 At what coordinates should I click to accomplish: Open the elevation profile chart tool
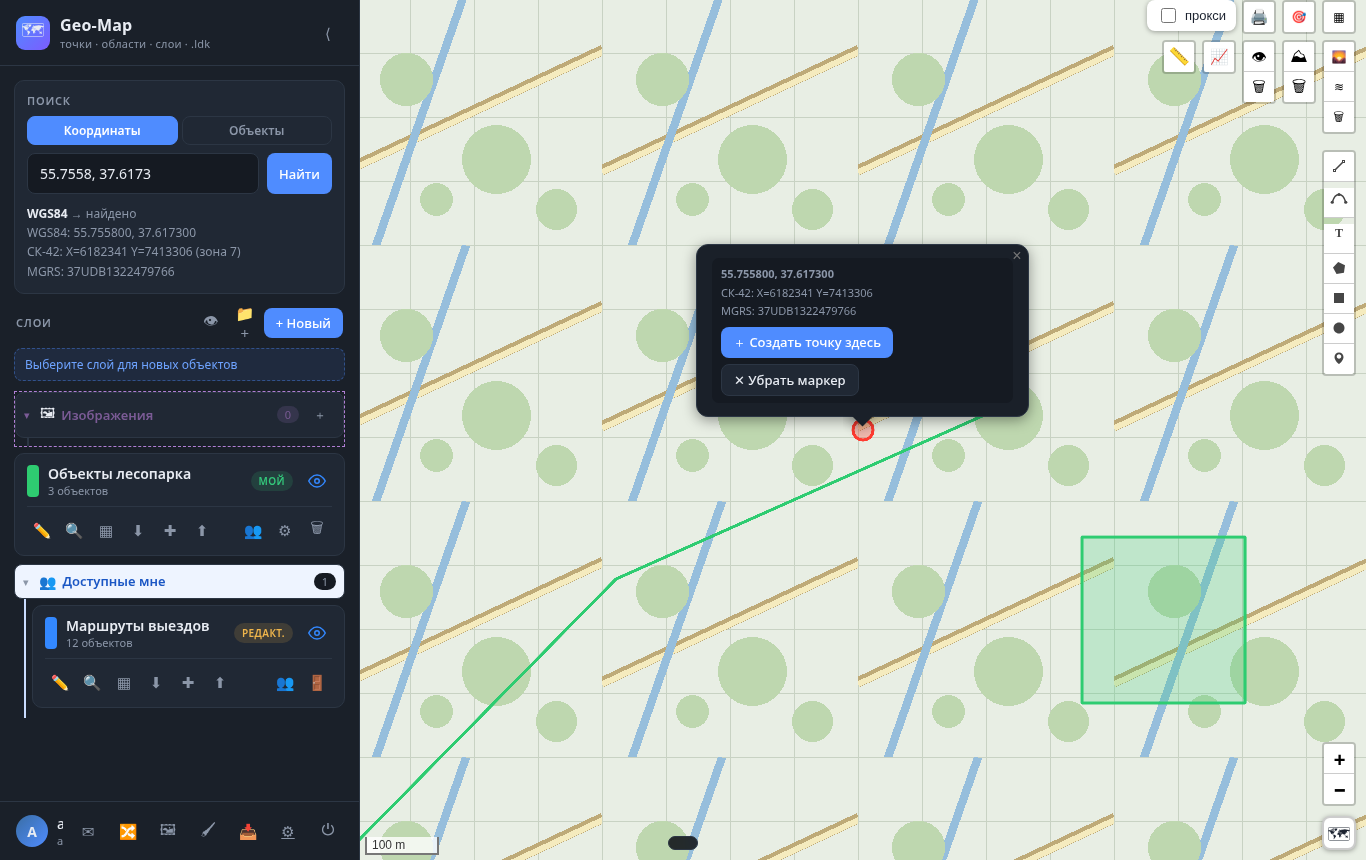[1219, 57]
